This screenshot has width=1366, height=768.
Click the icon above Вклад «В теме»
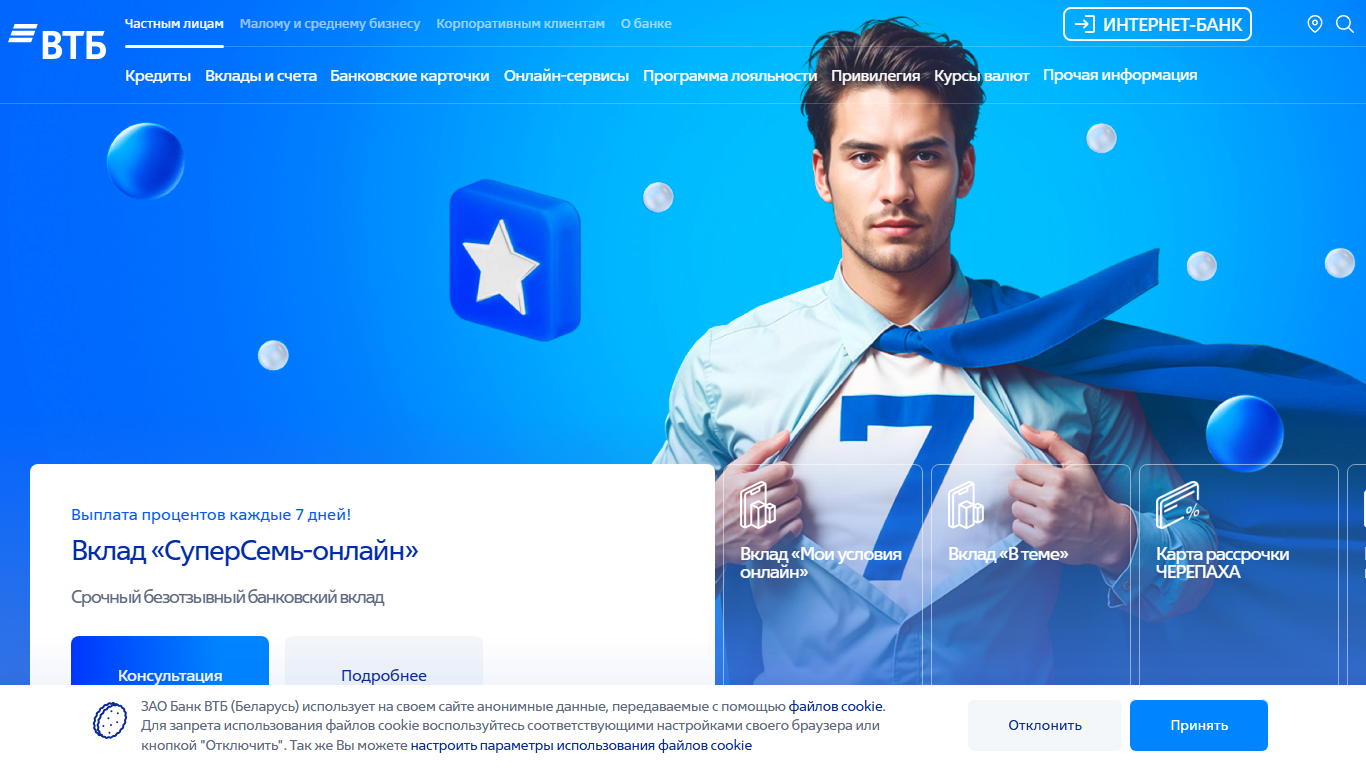pos(965,505)
